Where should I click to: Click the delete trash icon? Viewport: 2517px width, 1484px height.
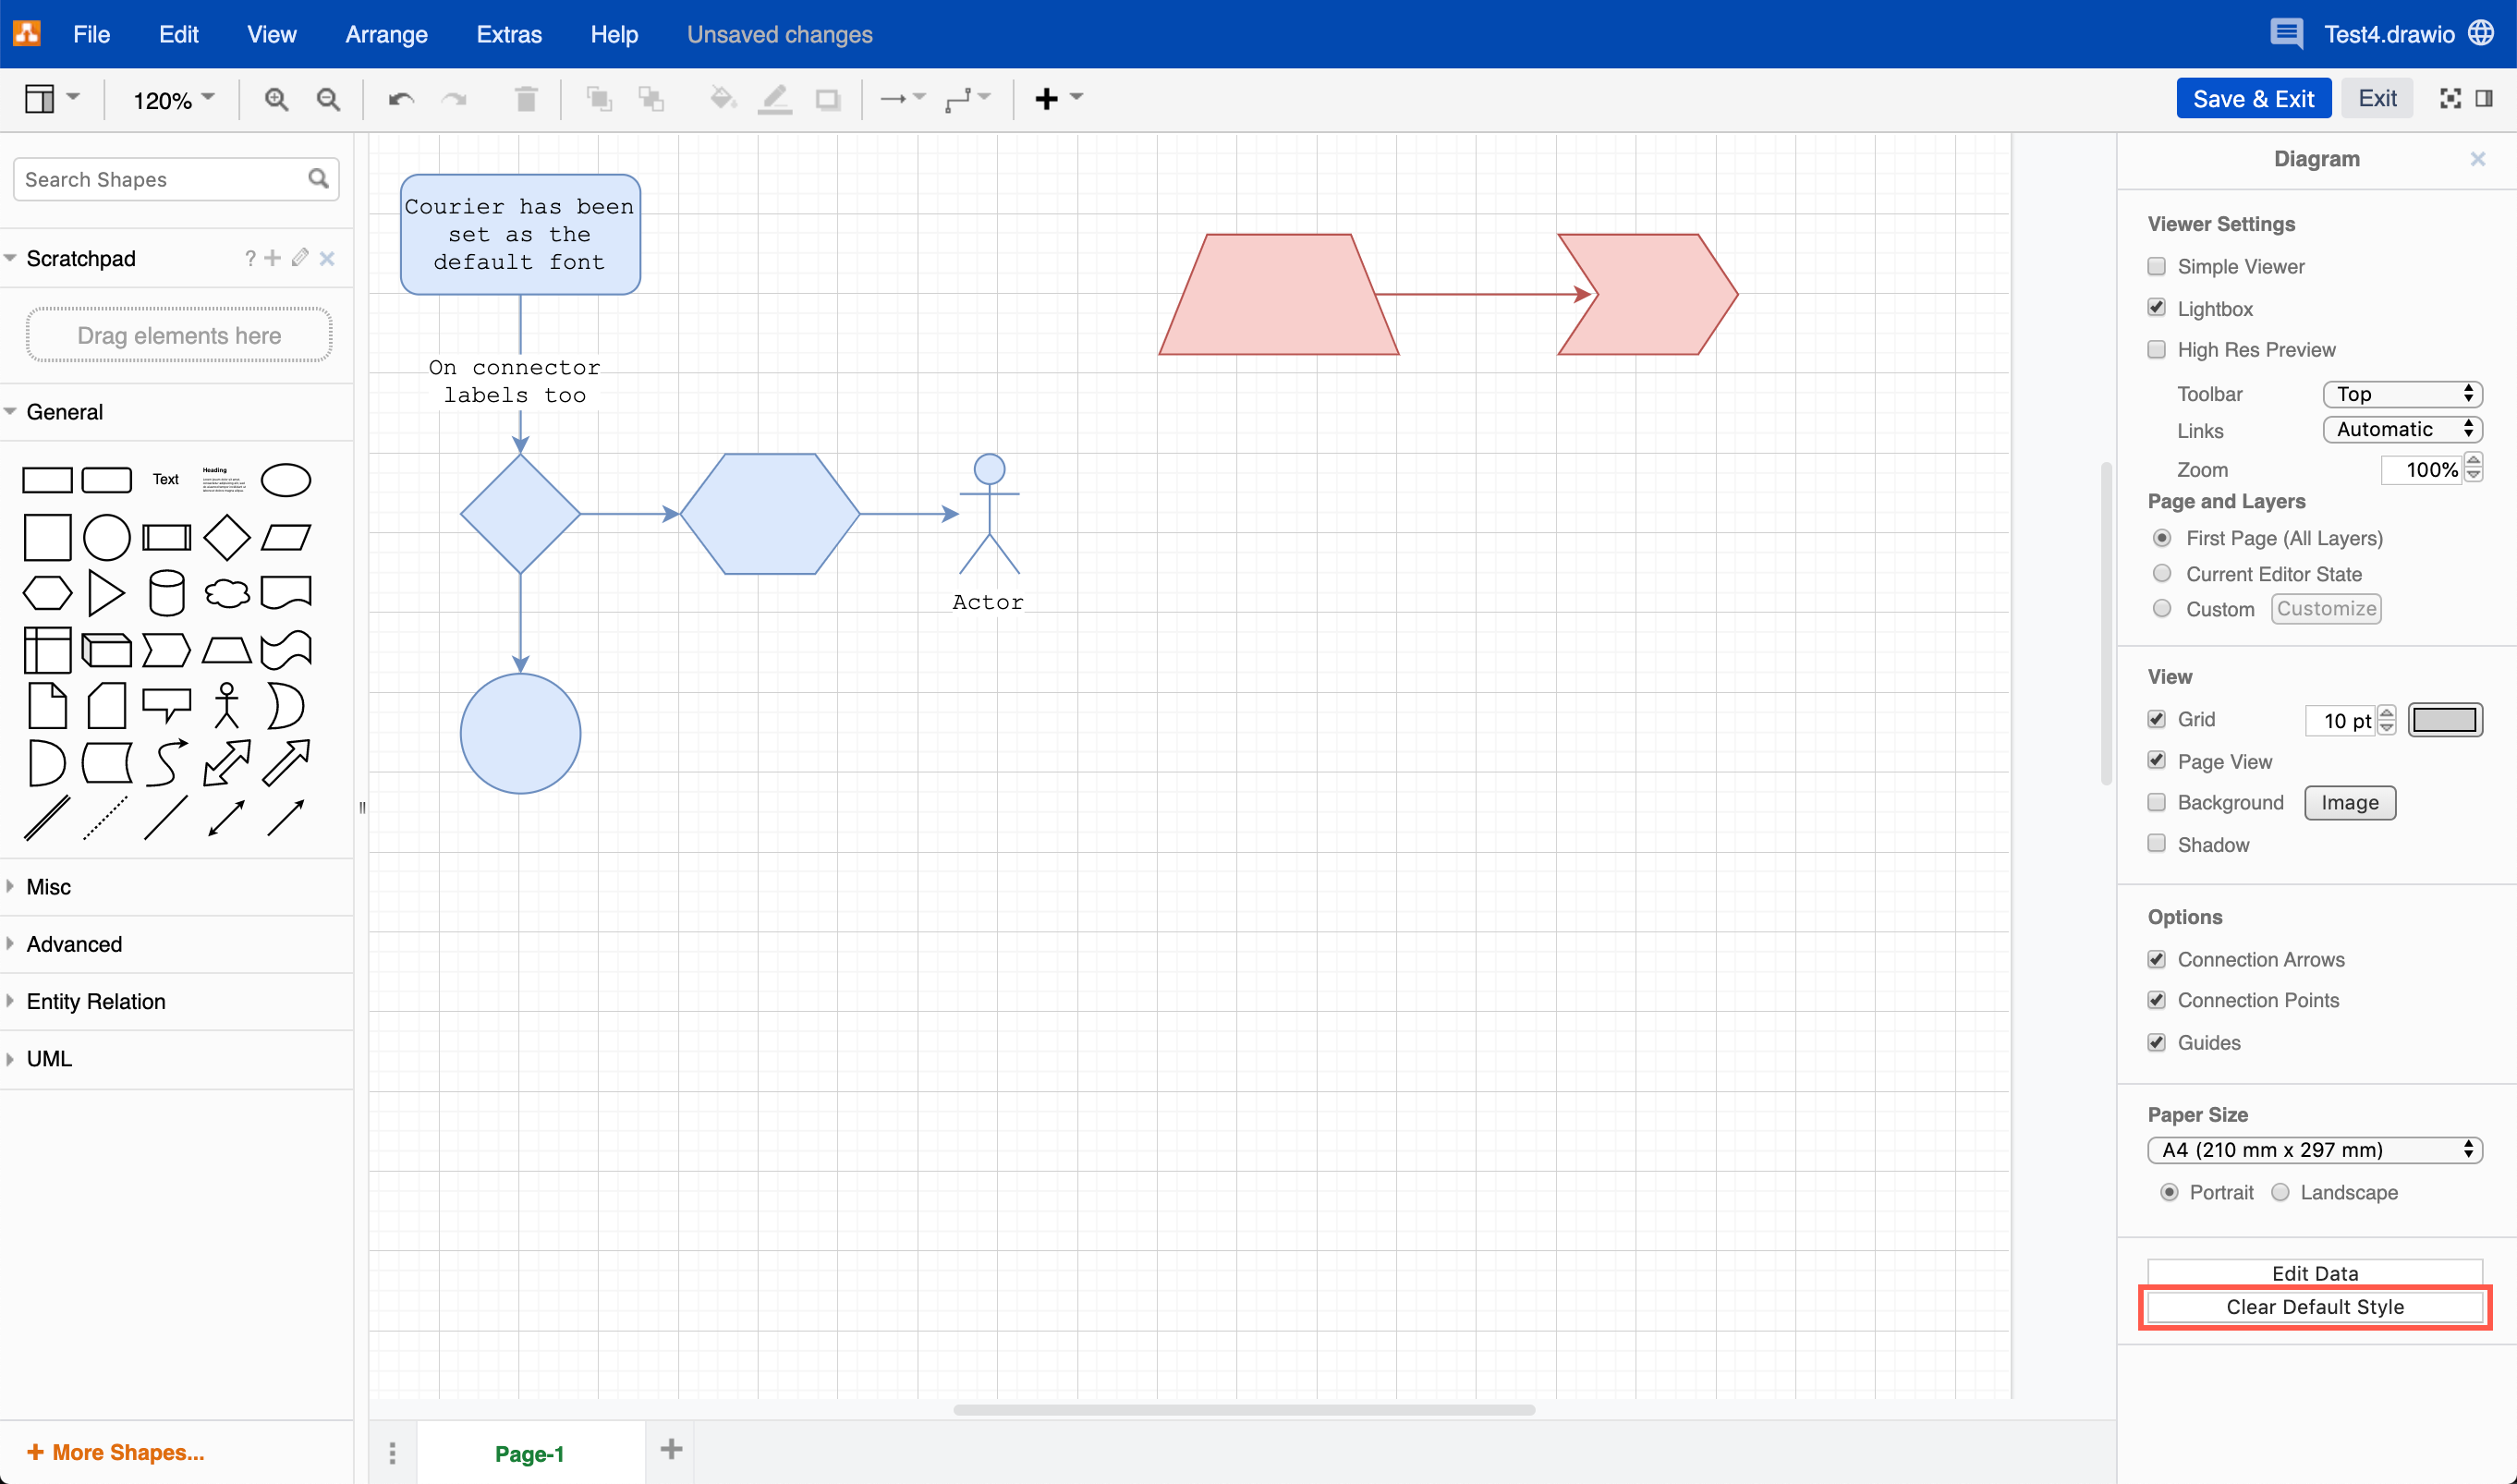[x=526, y=99]
